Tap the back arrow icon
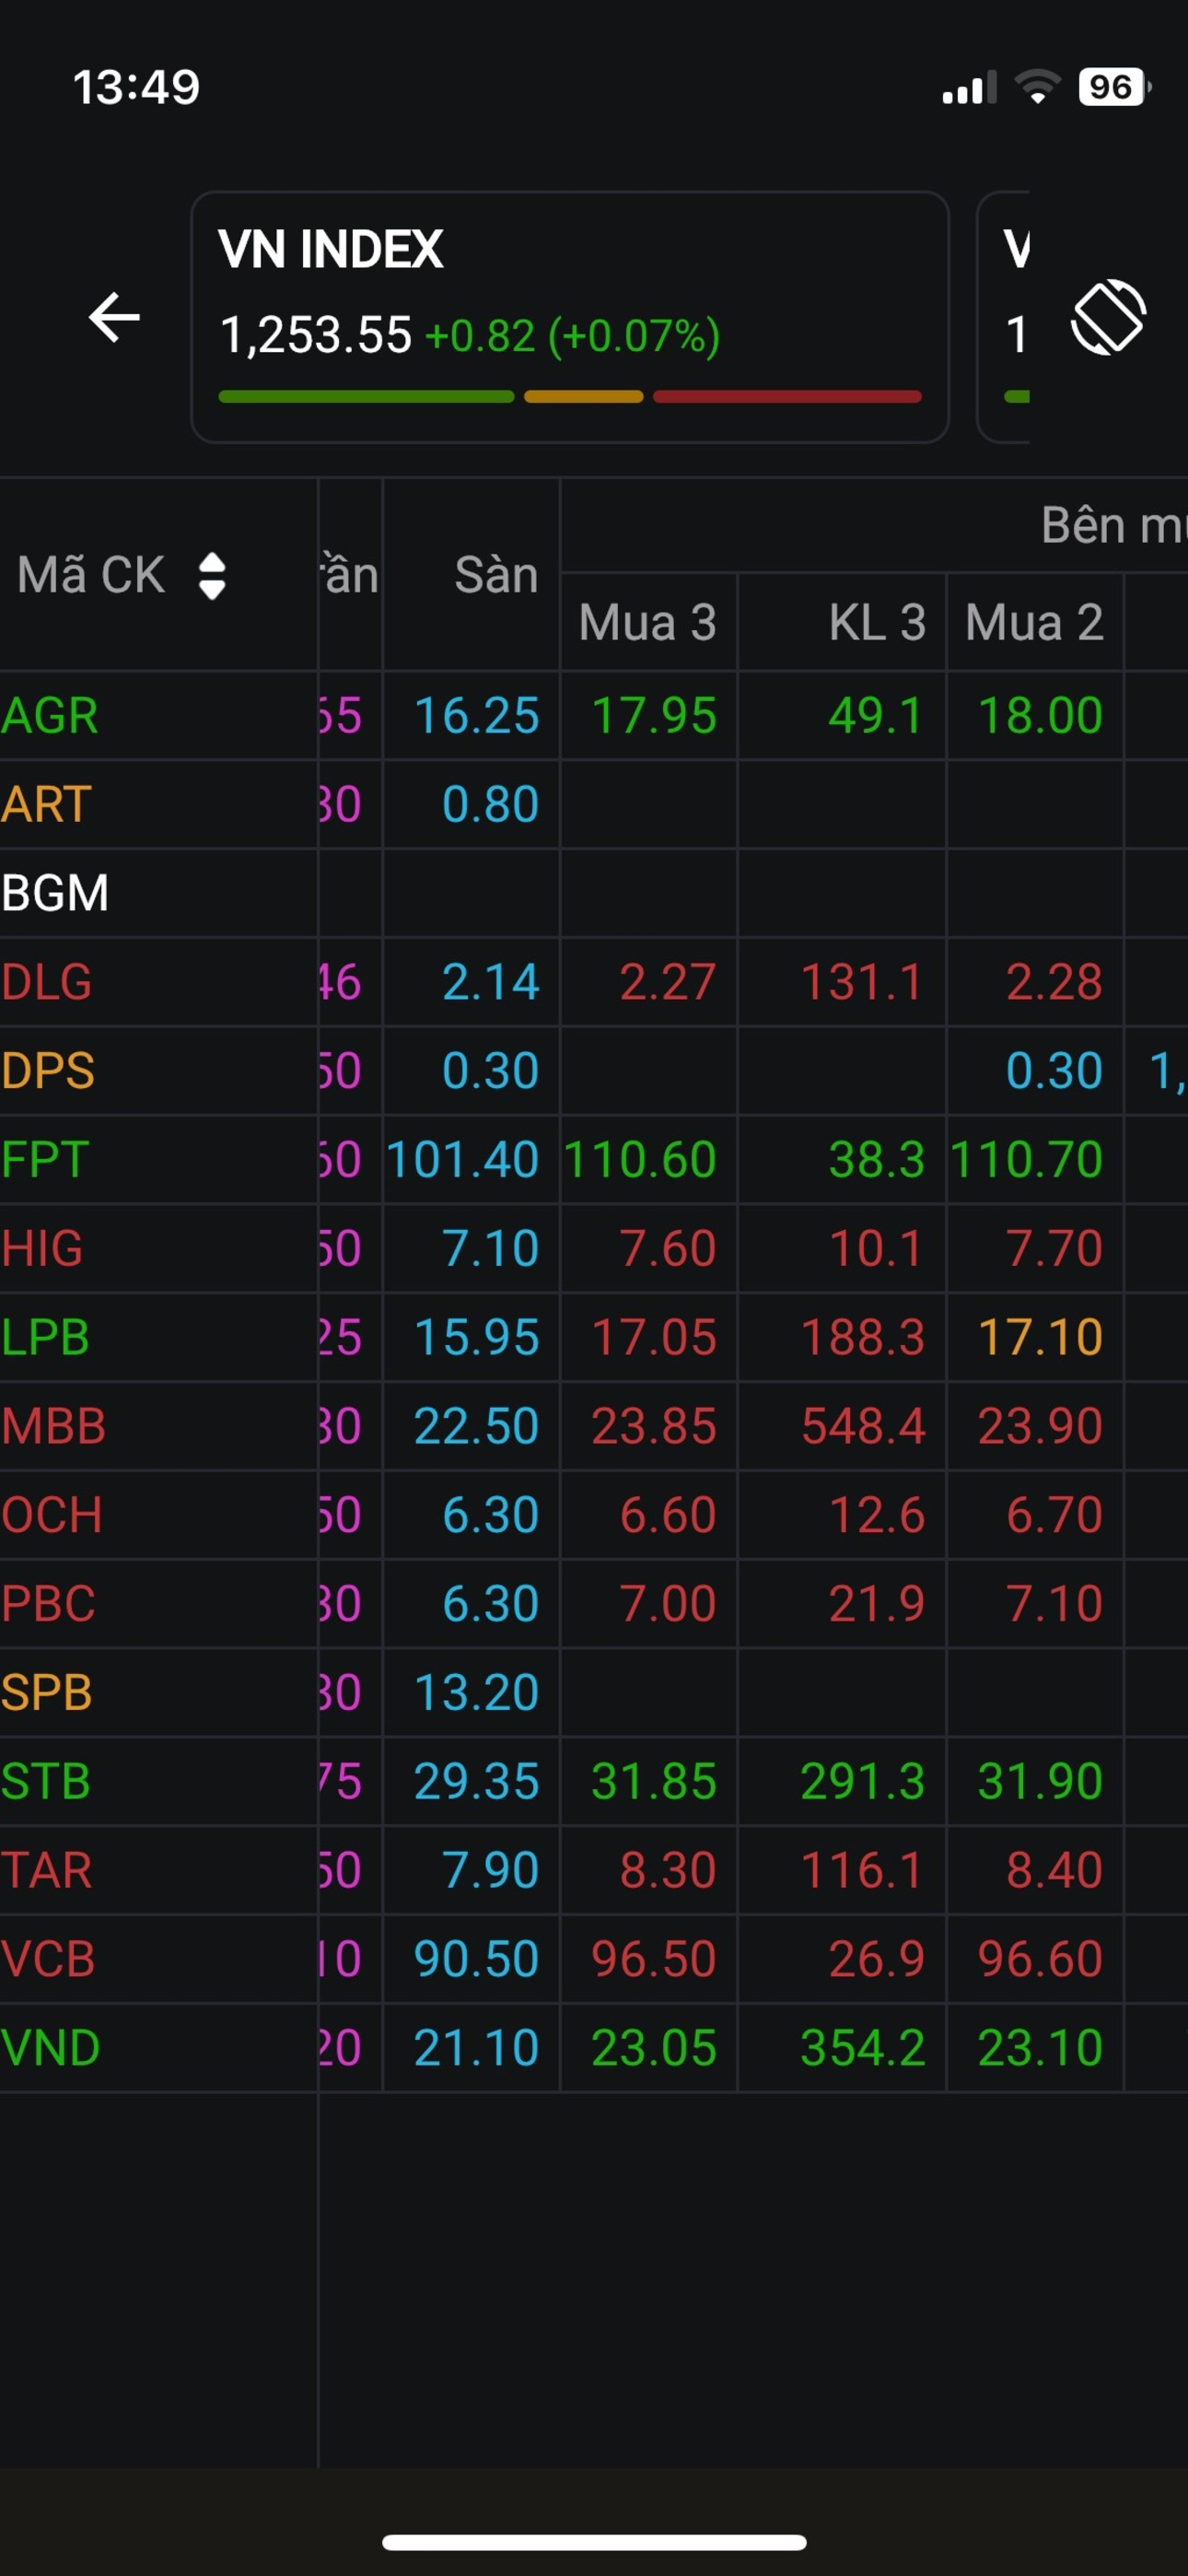Image resolution: width=1188 pixels, height=2576 pixels. coord(114,318)
